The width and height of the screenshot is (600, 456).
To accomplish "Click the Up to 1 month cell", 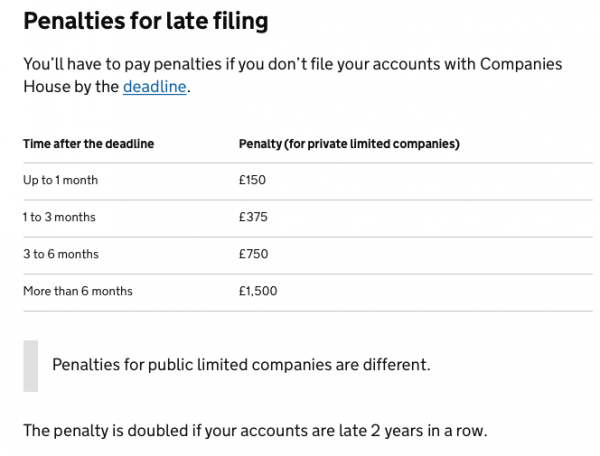I will tap(60, 180).
